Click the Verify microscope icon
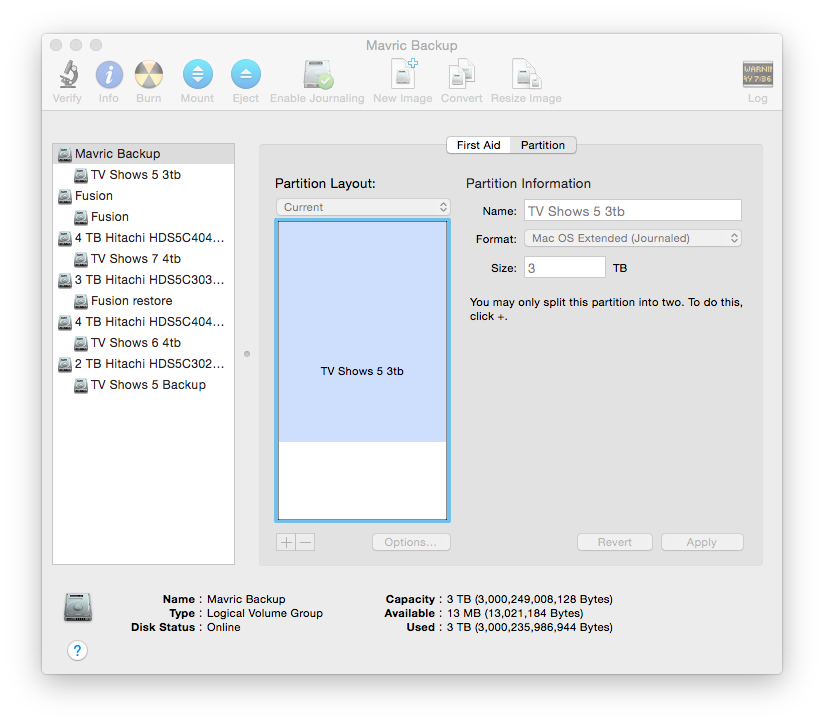The width and height of the screenshot is (824, 724). (x=68, y=74)
